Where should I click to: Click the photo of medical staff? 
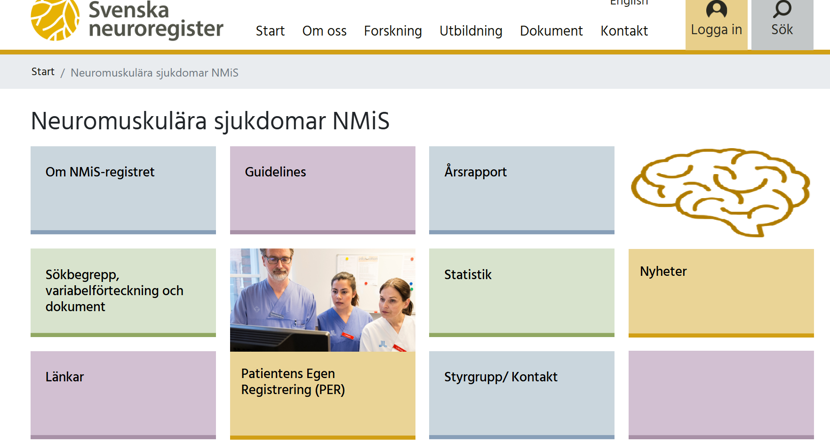[x=322, y=299]
